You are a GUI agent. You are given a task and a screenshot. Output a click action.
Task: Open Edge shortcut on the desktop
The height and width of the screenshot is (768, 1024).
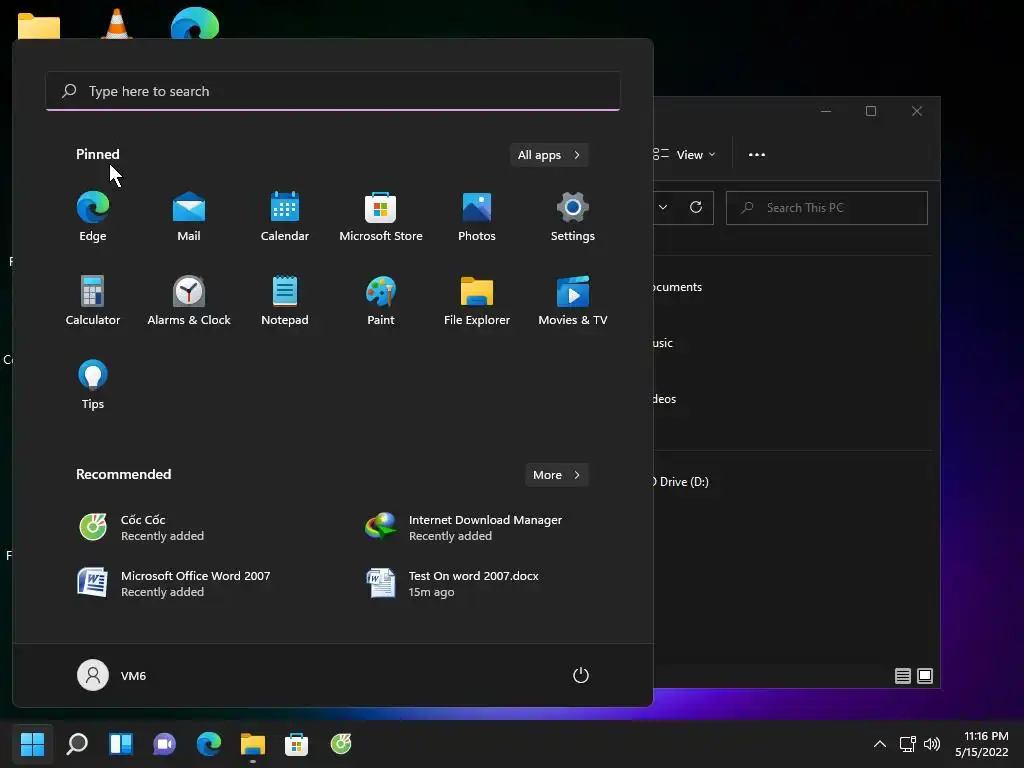pos(195,24)
